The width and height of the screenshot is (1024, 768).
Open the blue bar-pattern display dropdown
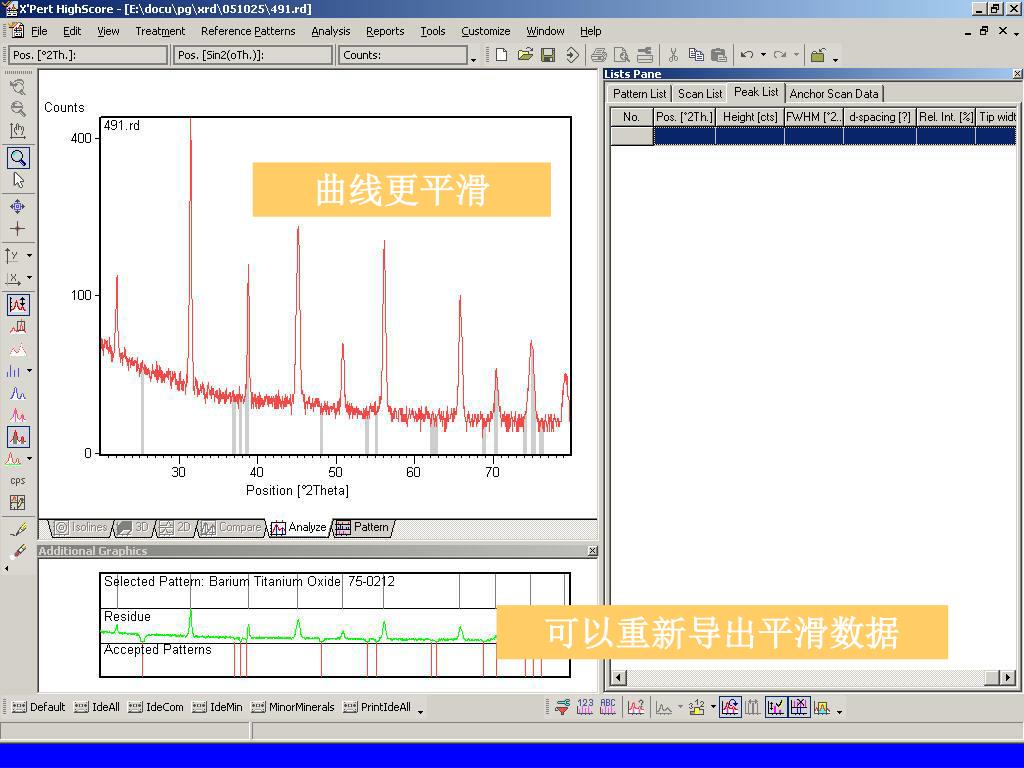(29, 371)
